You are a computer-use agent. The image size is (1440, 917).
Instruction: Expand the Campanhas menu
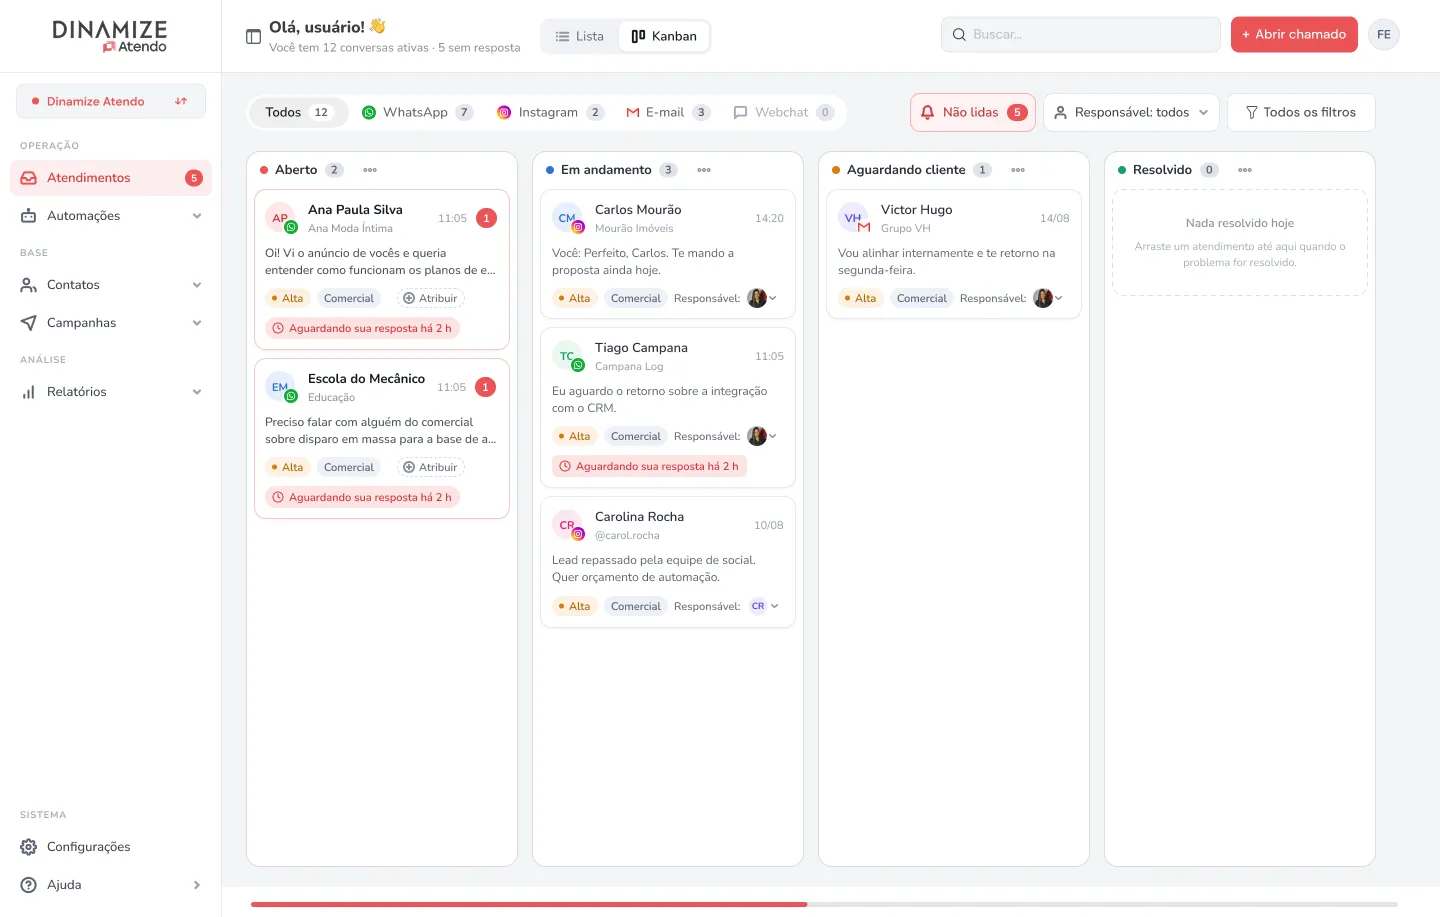tap(197, 323)
